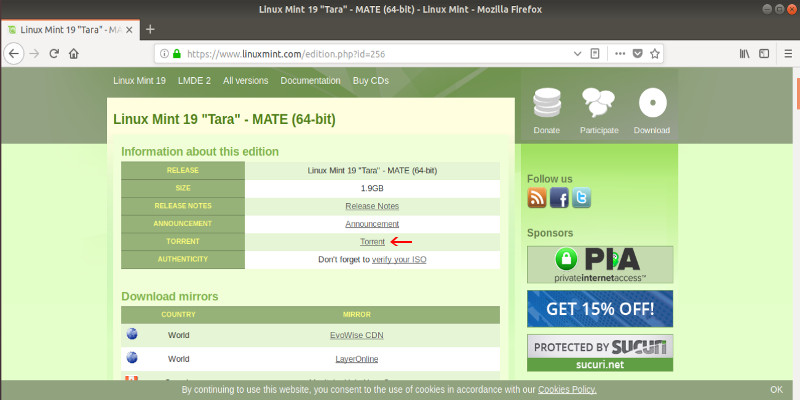This screenshot has width=800, height=400.
Task: Click the MIRROR column header
Action: coord(357,315)
